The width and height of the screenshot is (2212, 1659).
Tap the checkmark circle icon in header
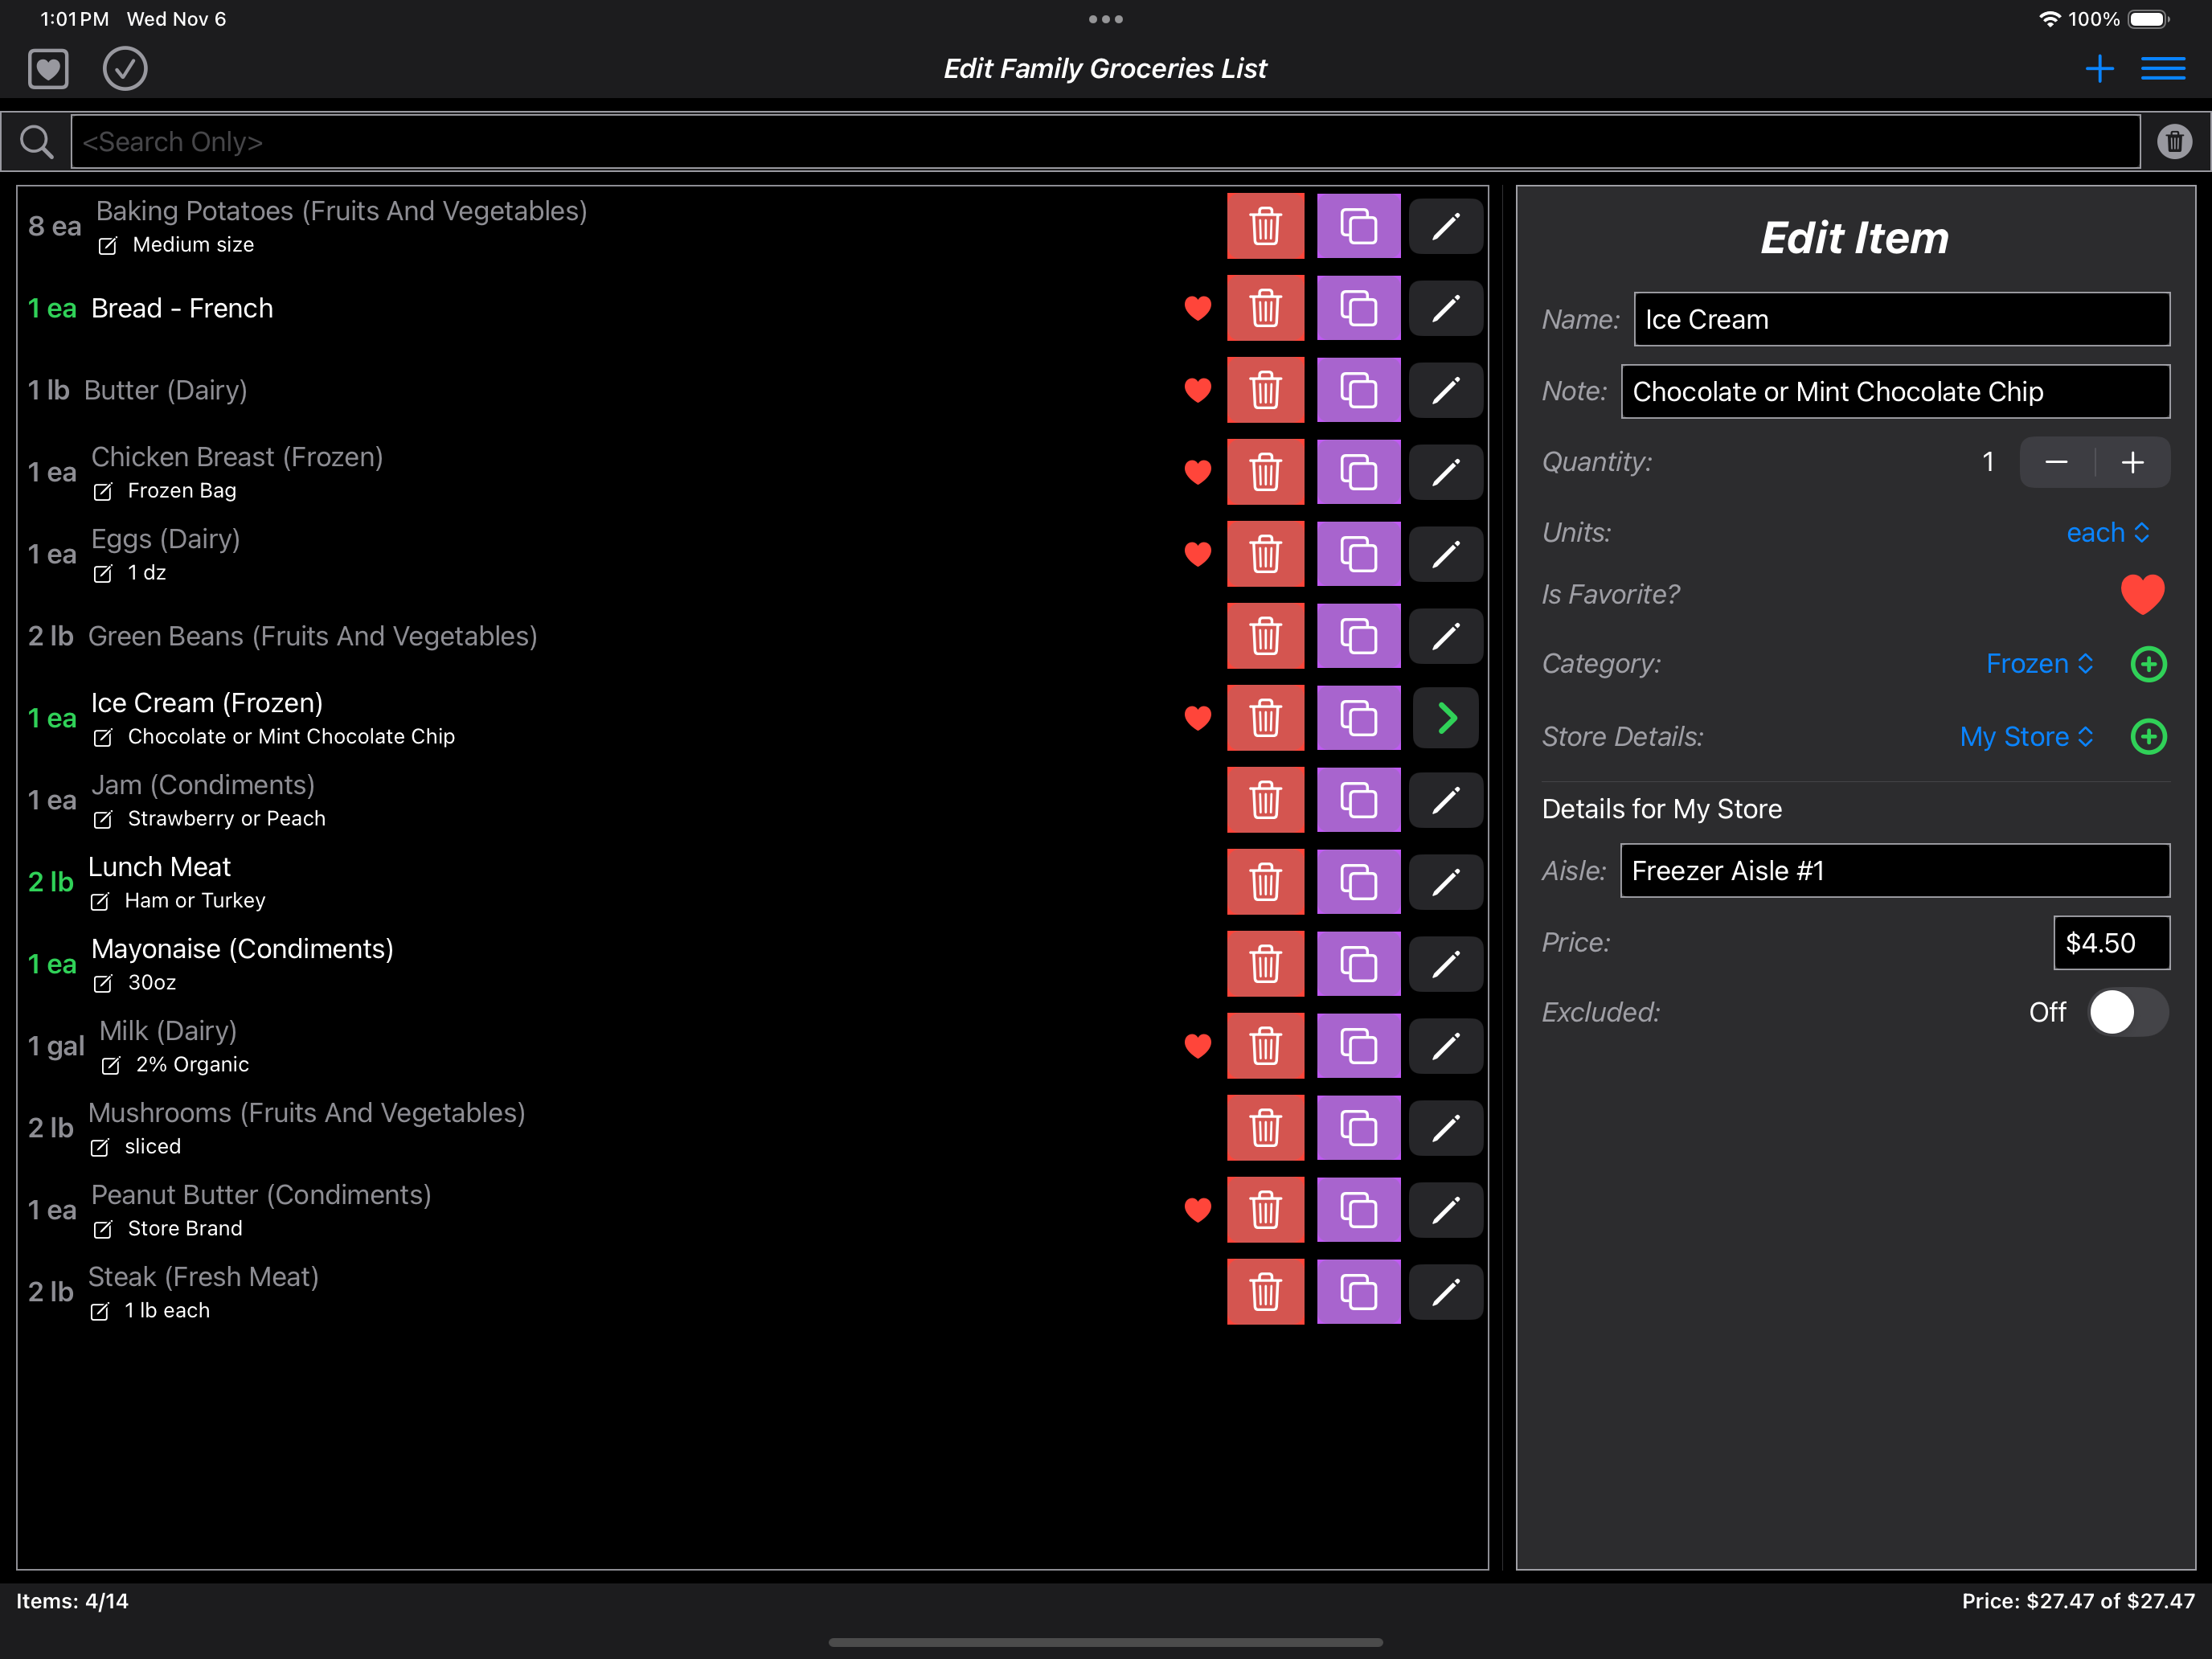pos(125,69)
